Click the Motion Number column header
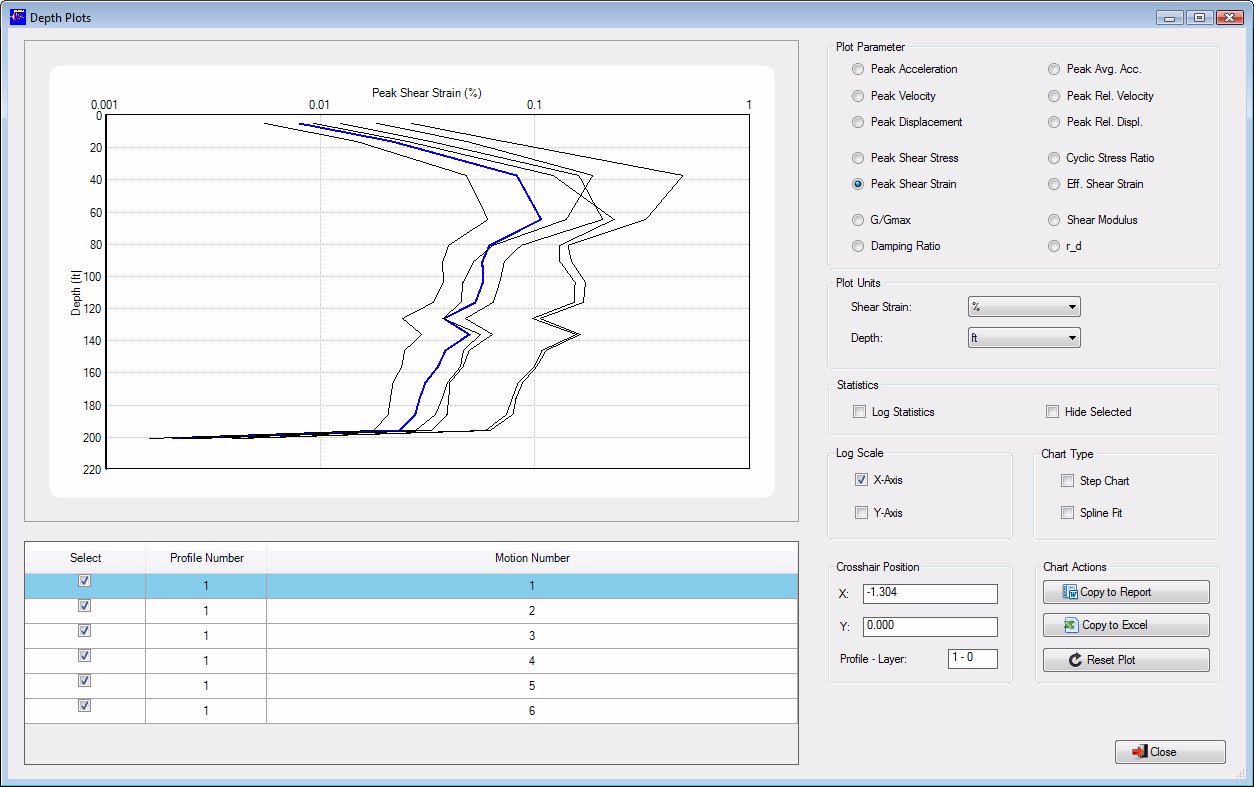The height and width of the screenshot is (787, 1254). (532, 558)
